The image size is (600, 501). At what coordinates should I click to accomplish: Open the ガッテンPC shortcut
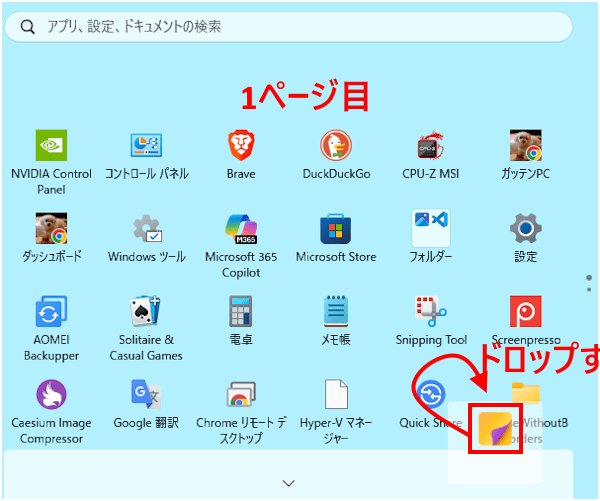pos(526,145)
